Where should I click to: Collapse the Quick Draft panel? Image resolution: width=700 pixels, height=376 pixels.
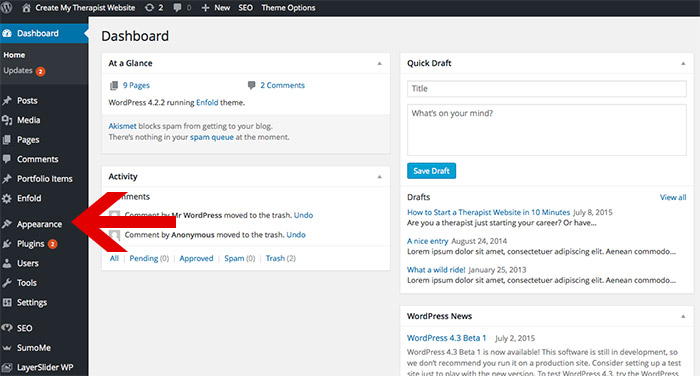(x=683, y=63)
